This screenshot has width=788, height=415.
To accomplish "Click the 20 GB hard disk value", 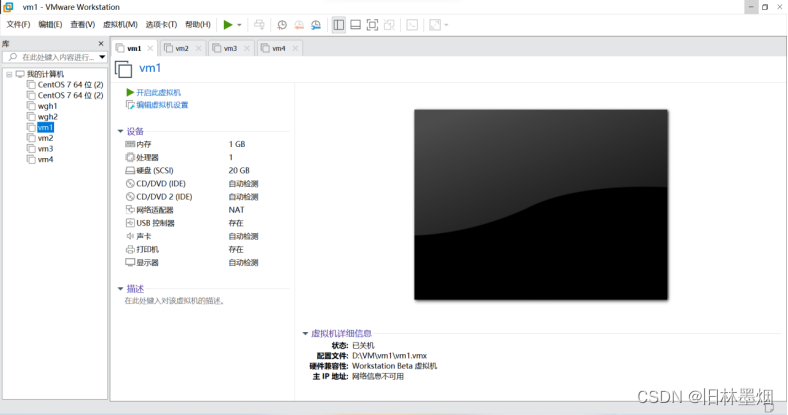I will pyautogui.click(x=239, y=170).
